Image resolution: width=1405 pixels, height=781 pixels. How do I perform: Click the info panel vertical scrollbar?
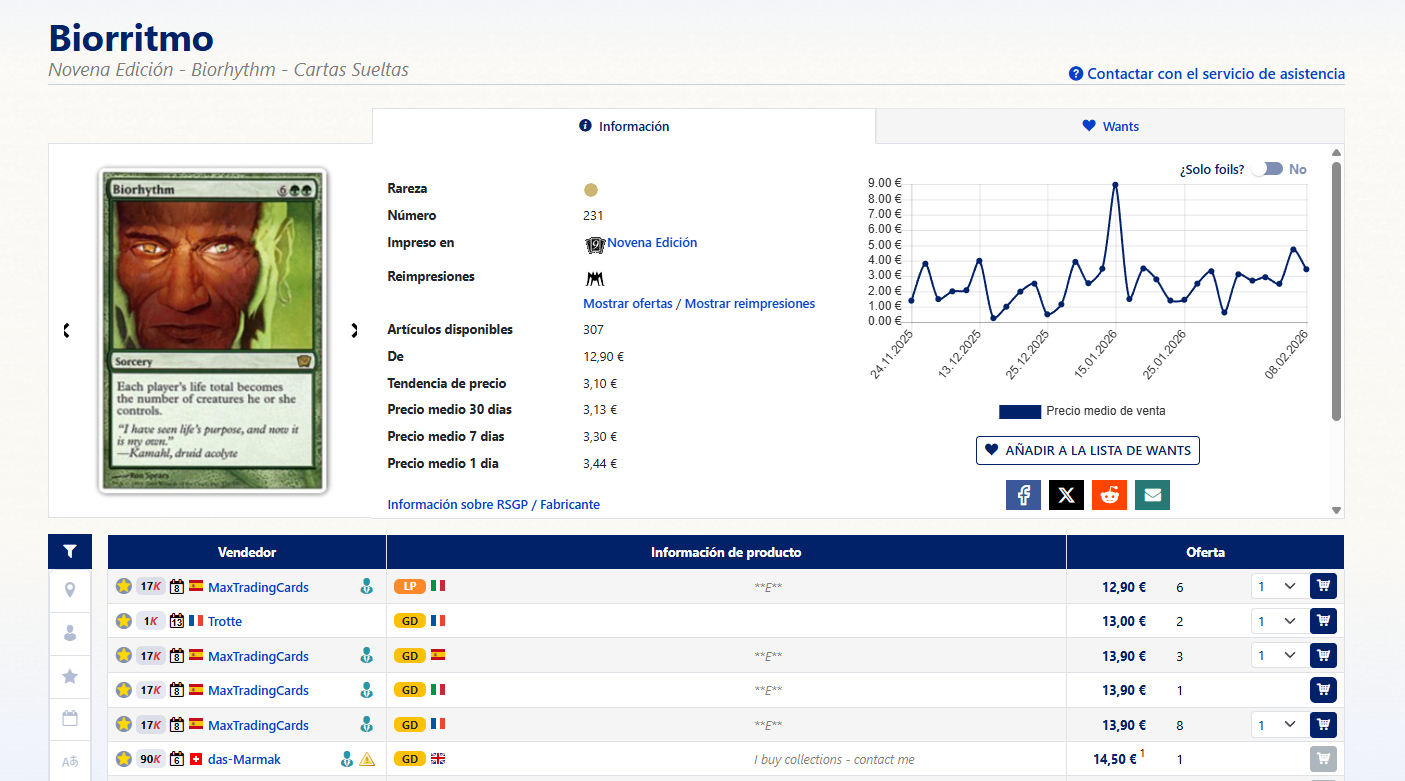1336,290
